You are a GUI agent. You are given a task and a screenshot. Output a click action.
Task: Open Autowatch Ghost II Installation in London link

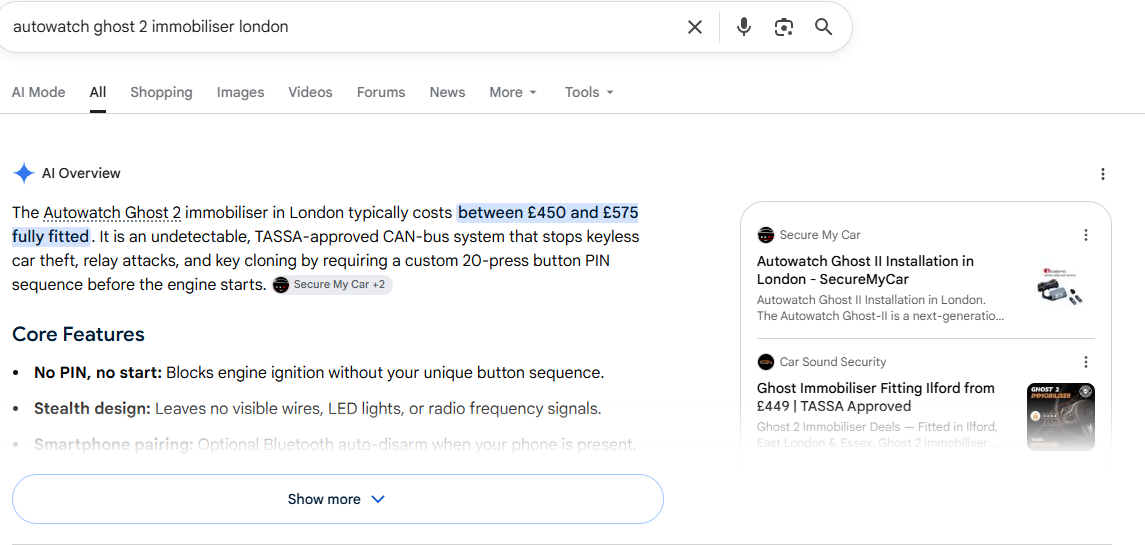pyautogui.click(x=865, y=270)
